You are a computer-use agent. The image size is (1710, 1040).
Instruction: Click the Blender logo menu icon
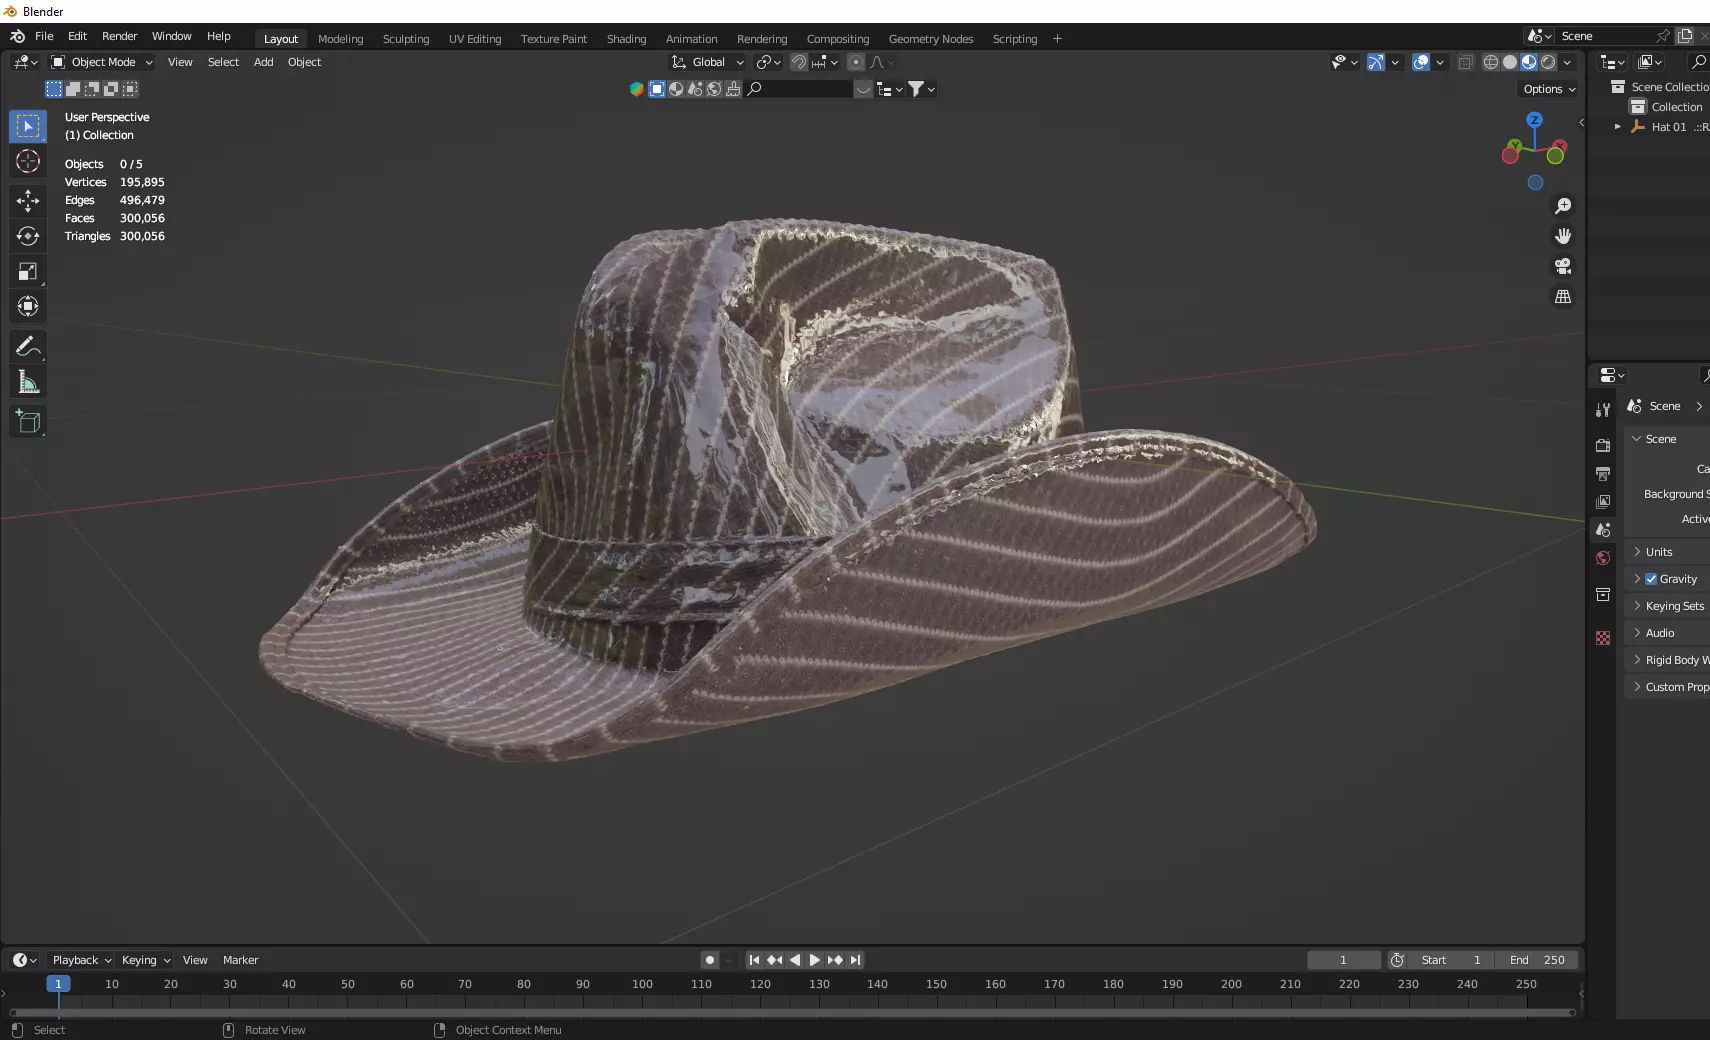click(x=18, y=36)
